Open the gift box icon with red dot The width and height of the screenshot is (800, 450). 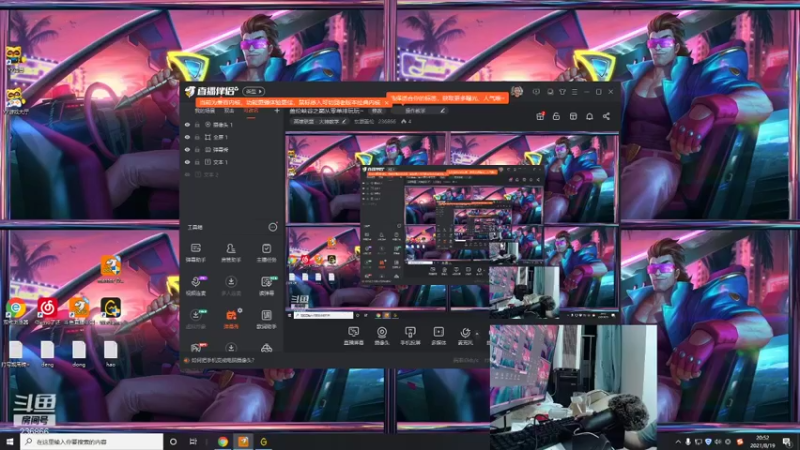pyautogui.click(x=540, y=116)
